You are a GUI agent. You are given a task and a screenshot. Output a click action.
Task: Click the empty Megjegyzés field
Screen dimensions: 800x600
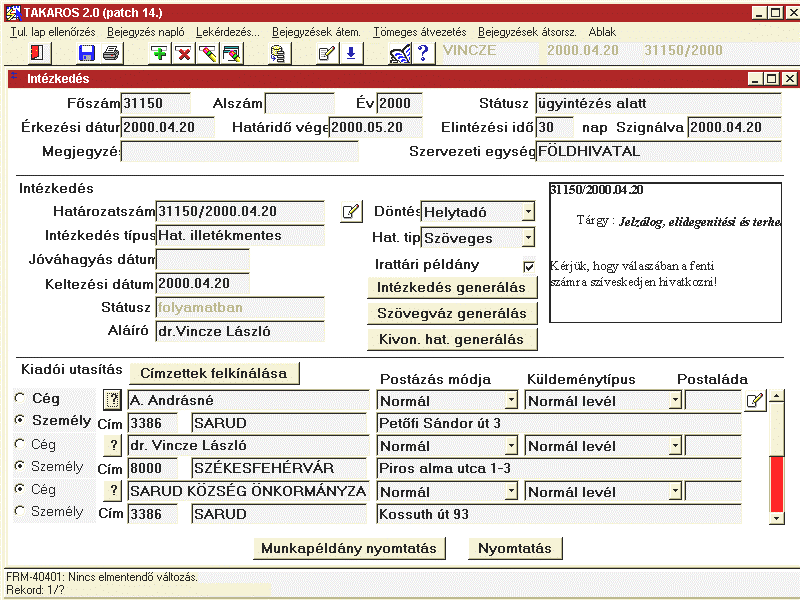click(240, 152)
